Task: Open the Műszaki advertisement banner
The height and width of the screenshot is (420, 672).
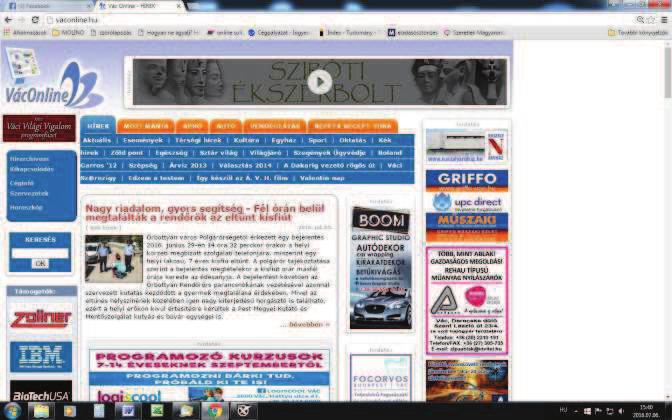Action: [x=467, y=228]
